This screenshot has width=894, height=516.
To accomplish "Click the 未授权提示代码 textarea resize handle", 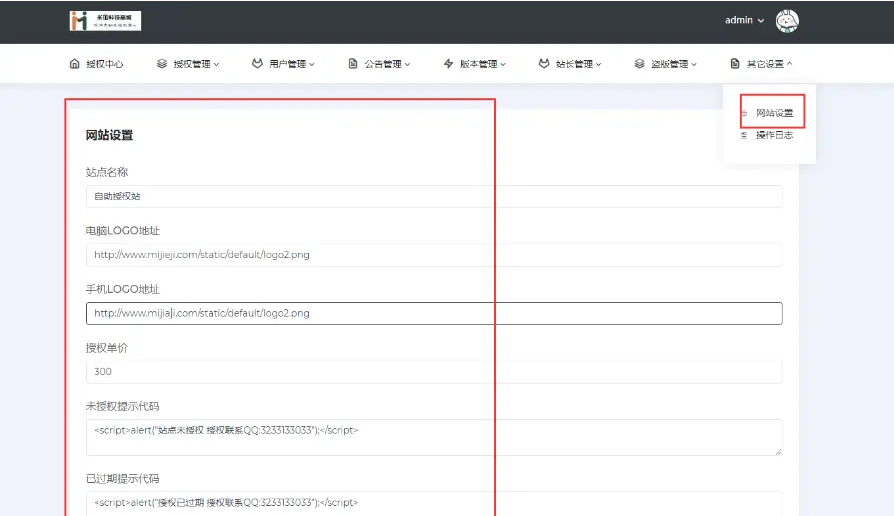I will coord(778,451).
